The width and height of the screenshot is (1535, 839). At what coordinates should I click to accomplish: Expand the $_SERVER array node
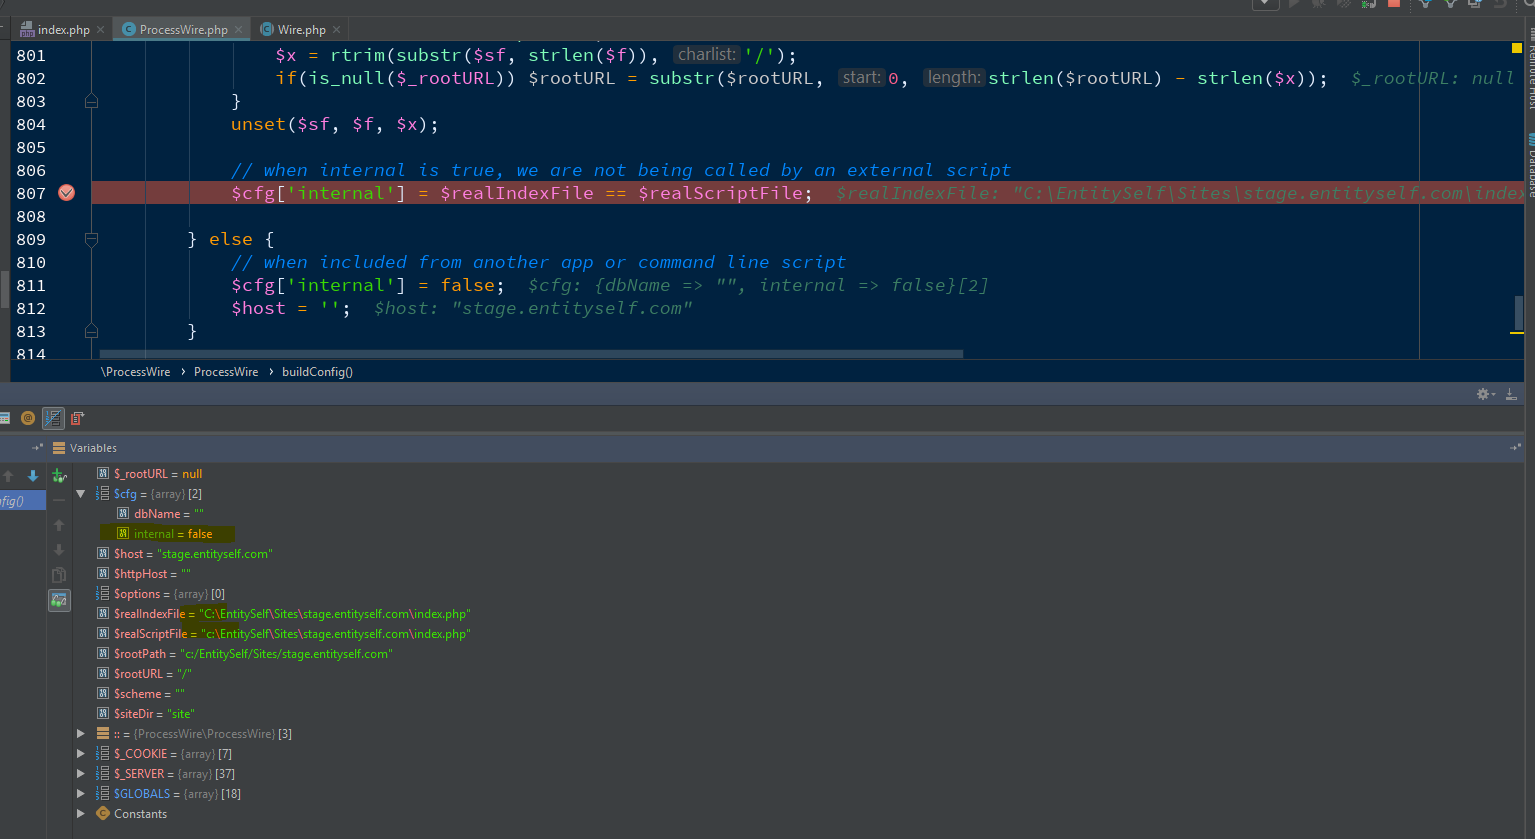[81, 773]
